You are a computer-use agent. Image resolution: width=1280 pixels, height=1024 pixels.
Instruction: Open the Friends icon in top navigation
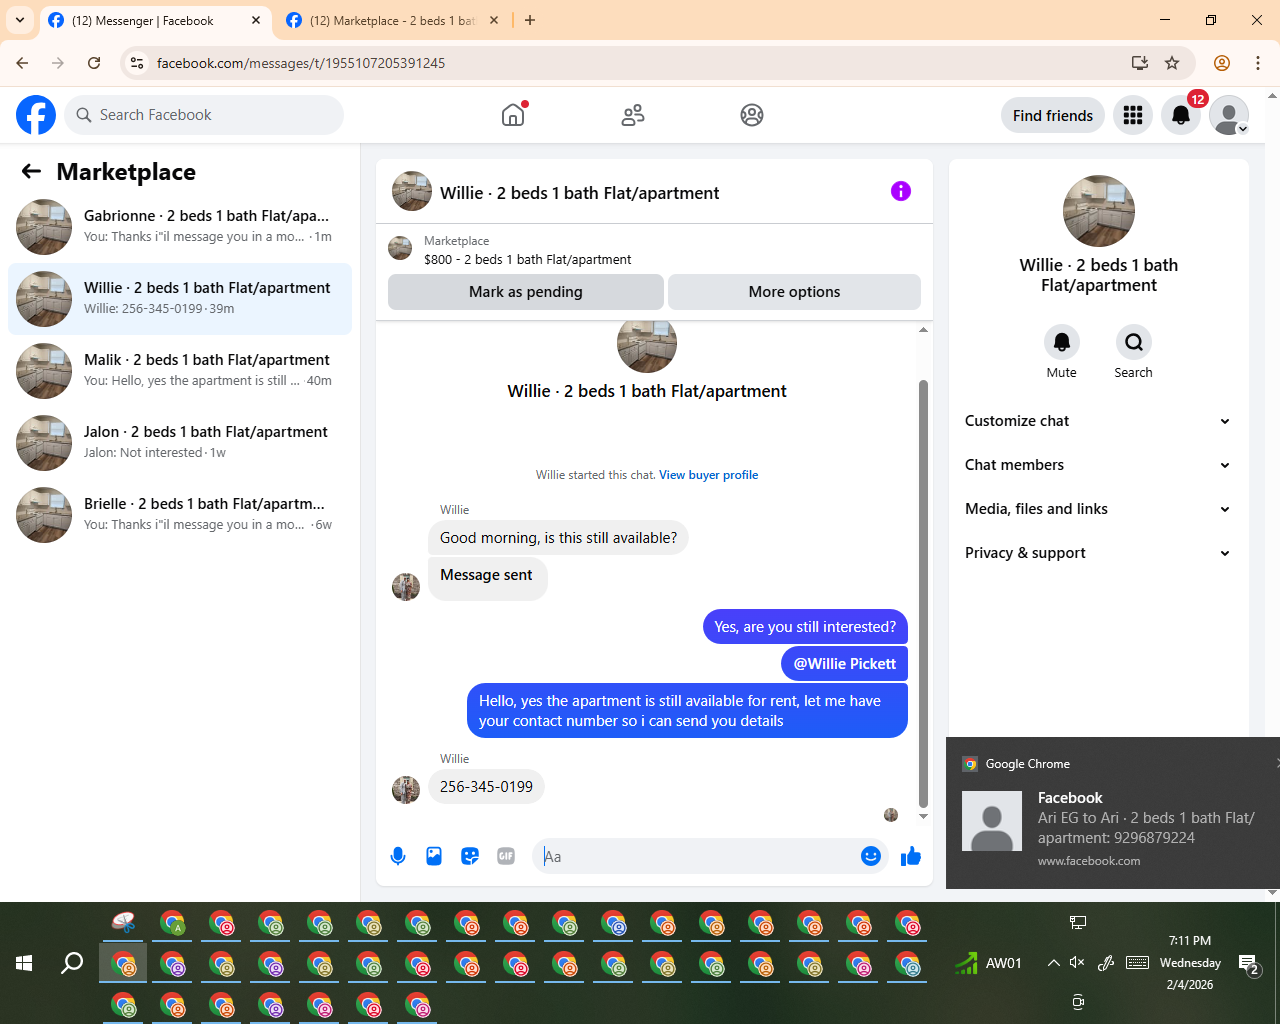(x=633, y=115)
